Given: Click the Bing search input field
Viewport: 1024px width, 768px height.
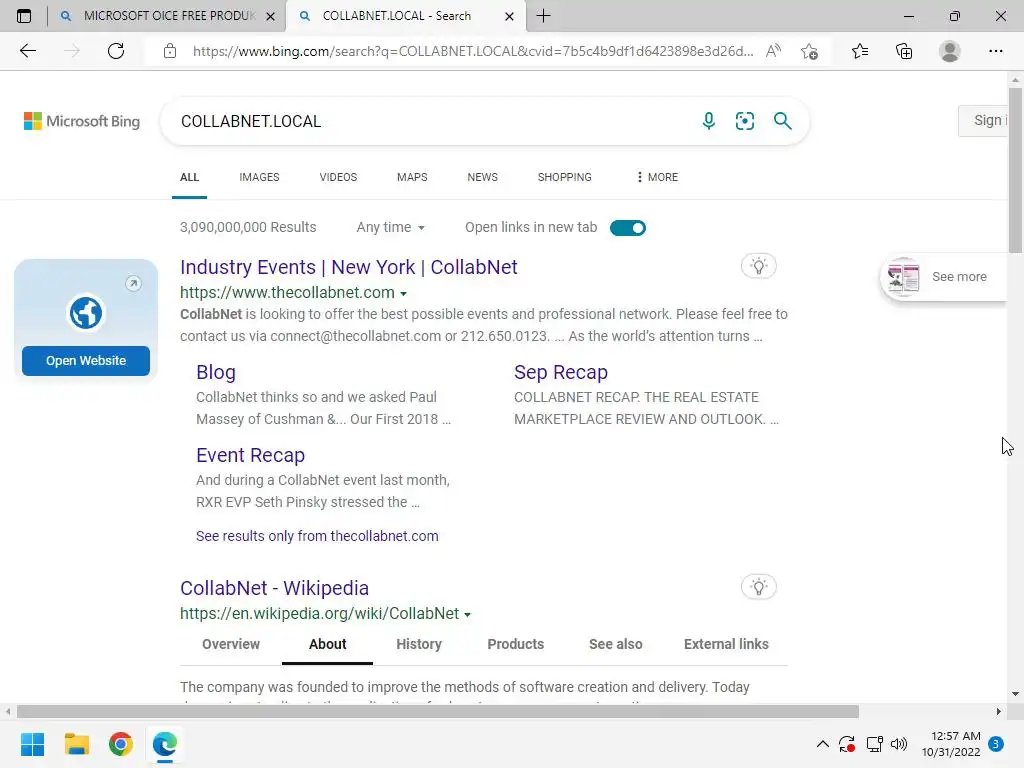Looking at the screenshot, I should point(431,121).
